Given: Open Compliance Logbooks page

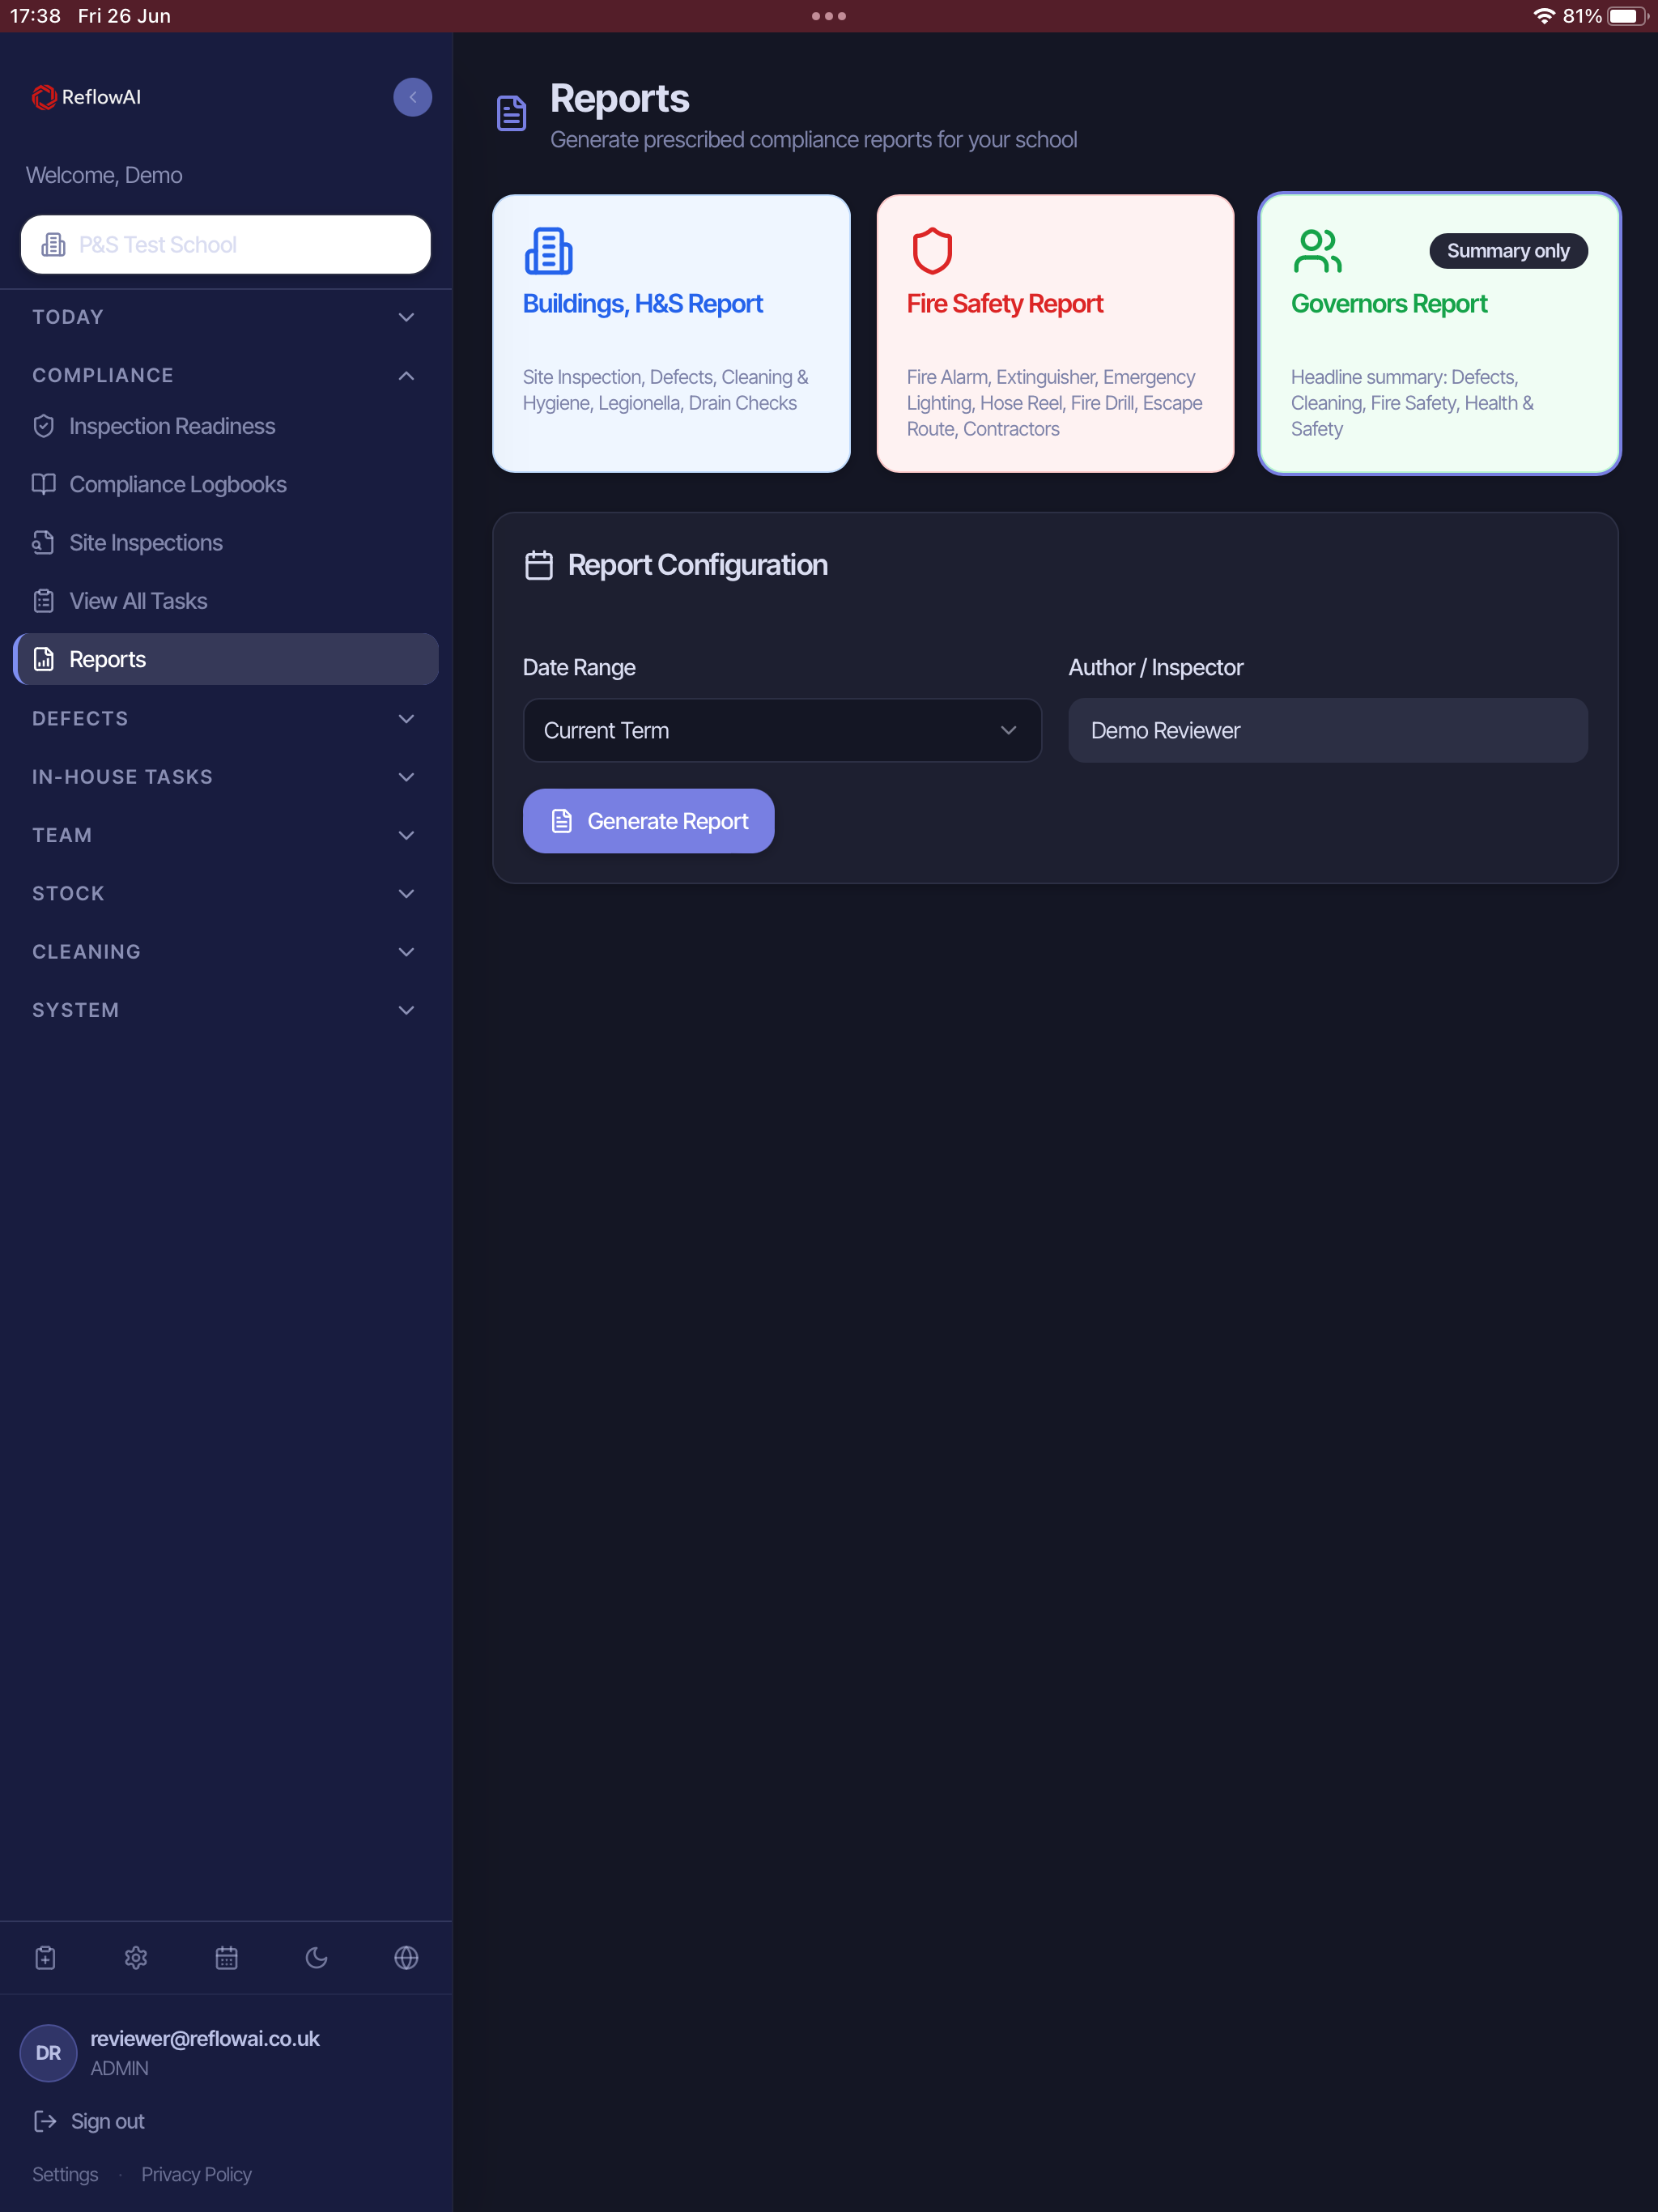Looking at the screenshot, I should [226, 484].
